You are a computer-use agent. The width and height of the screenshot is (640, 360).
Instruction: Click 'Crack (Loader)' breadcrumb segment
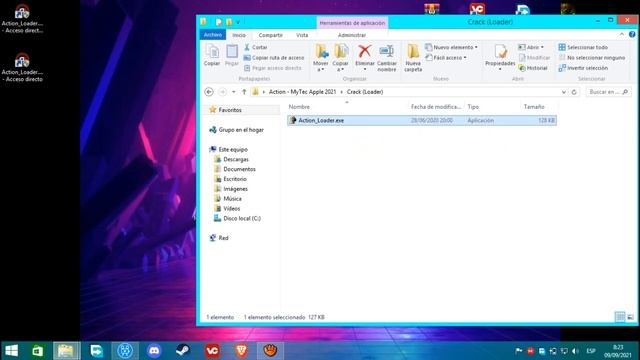point(365,92)
